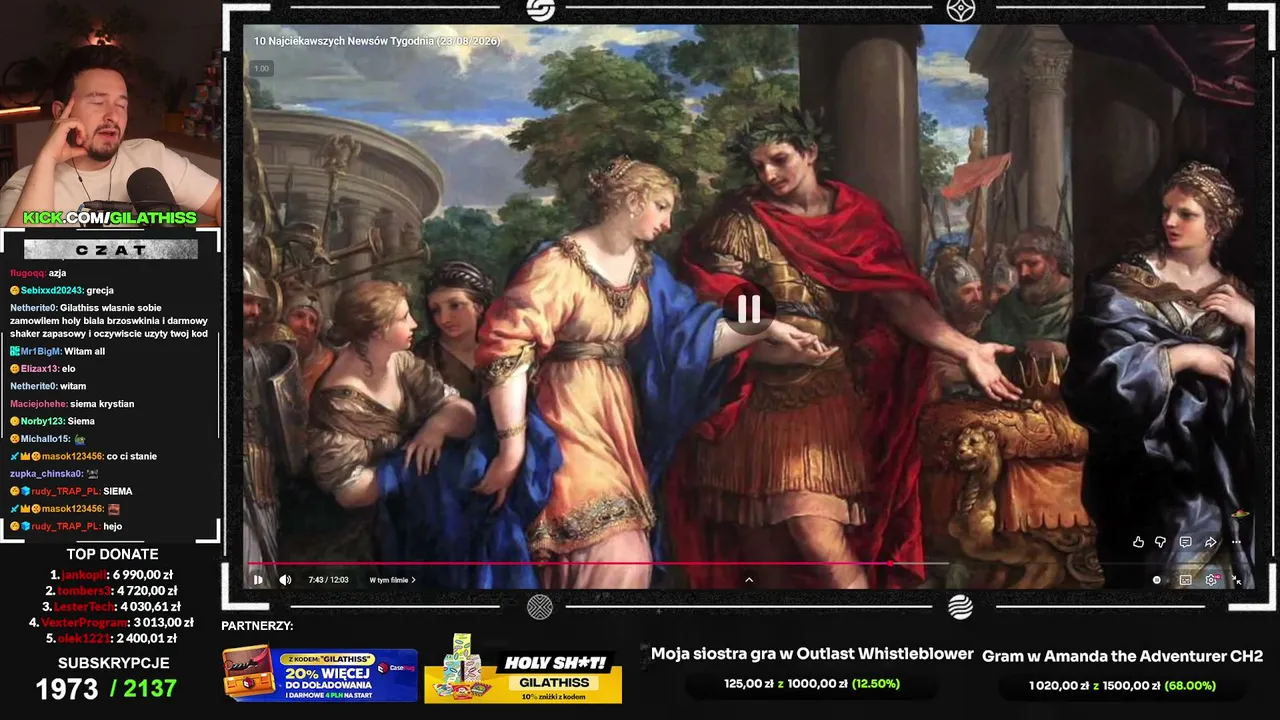The width and height of the screenshot is (1280, 720).
Task: Mute the video with the speaker icon
Action: 285,580
